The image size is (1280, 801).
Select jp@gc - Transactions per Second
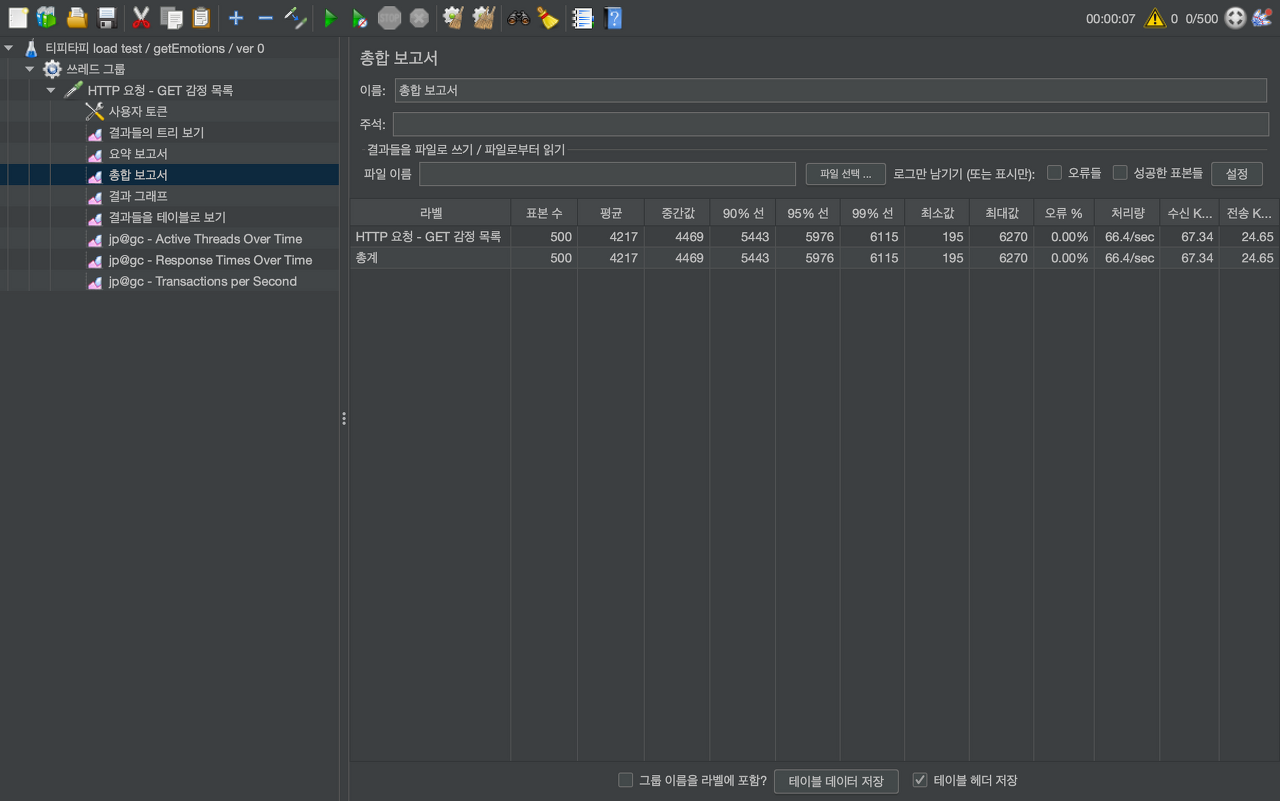click(205, 281)
